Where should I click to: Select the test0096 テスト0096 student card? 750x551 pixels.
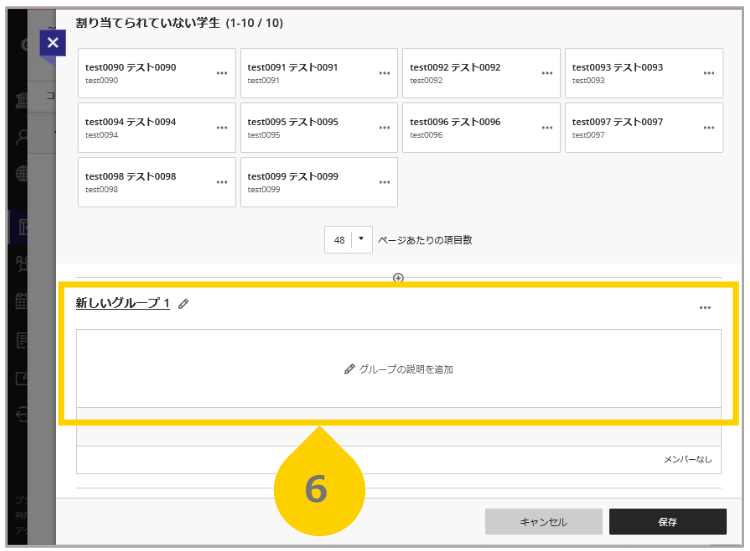tap(481, 128)
